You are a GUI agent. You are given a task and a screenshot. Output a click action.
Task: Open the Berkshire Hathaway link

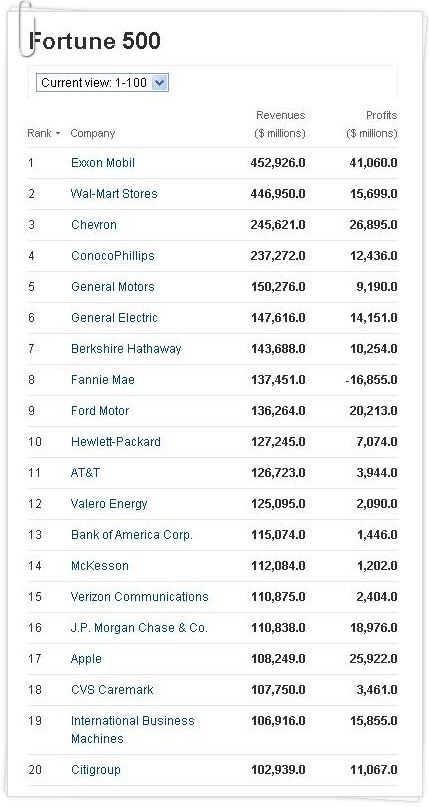(126, 349)
